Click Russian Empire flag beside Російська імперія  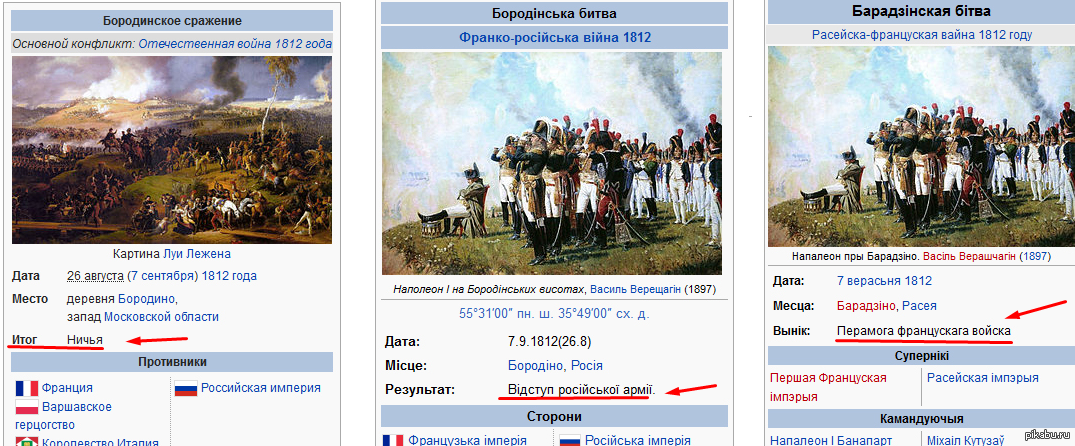pyautogui.click(x=570, y=441)
